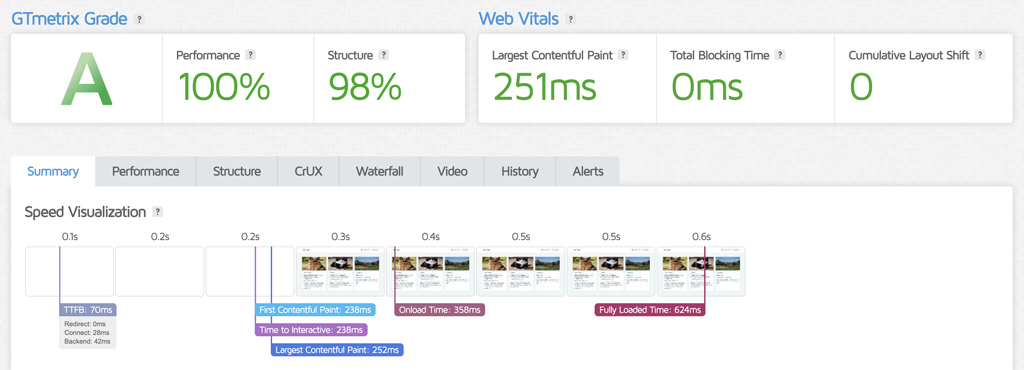Go to the Video tab
Viewport: 1024px width, 370px height.
pyautogui.click(x=452, y=172)
